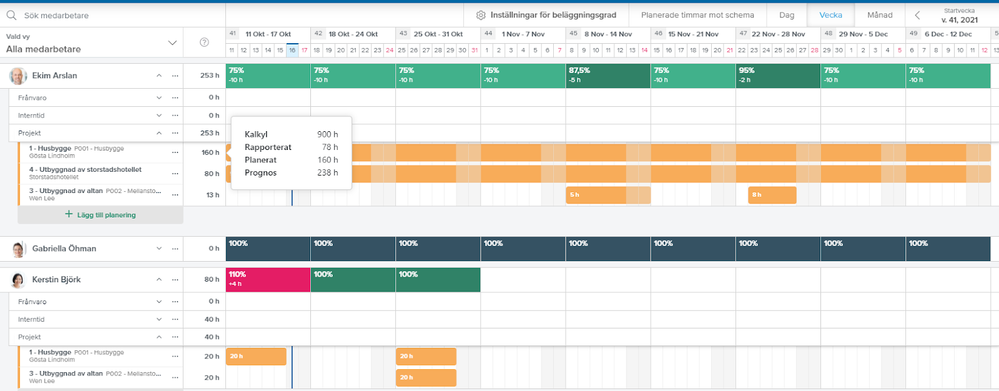Viewport: 999px width, 391px height.
Task: Collapse Ekim Arslan's row
Action: [159, 76]
